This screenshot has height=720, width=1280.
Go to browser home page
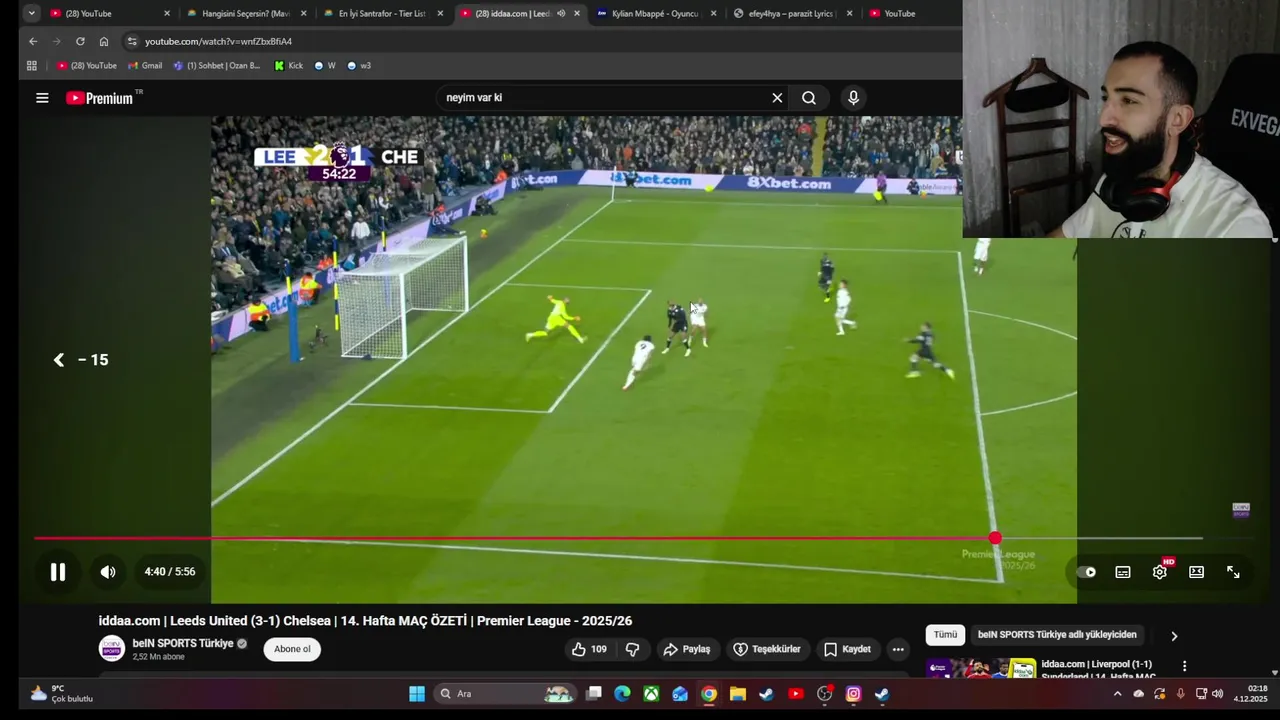pos(104,41)
